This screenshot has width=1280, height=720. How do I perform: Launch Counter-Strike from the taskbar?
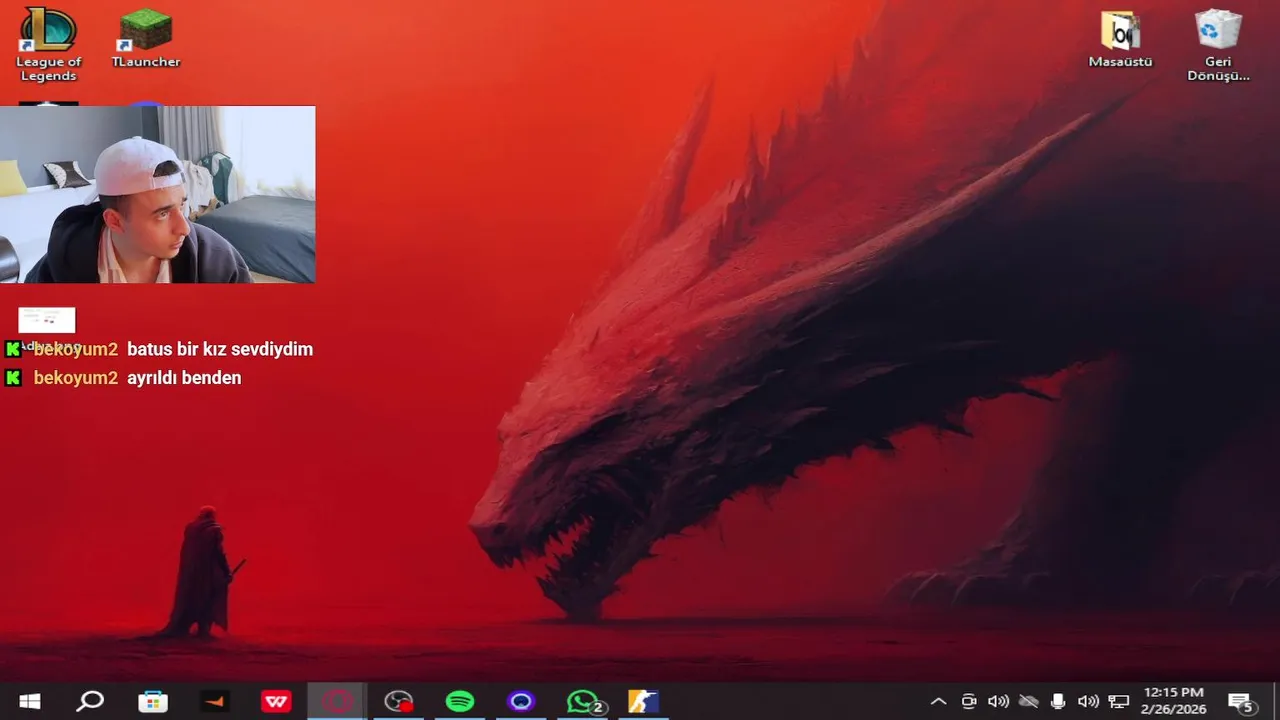pos(644,702)
